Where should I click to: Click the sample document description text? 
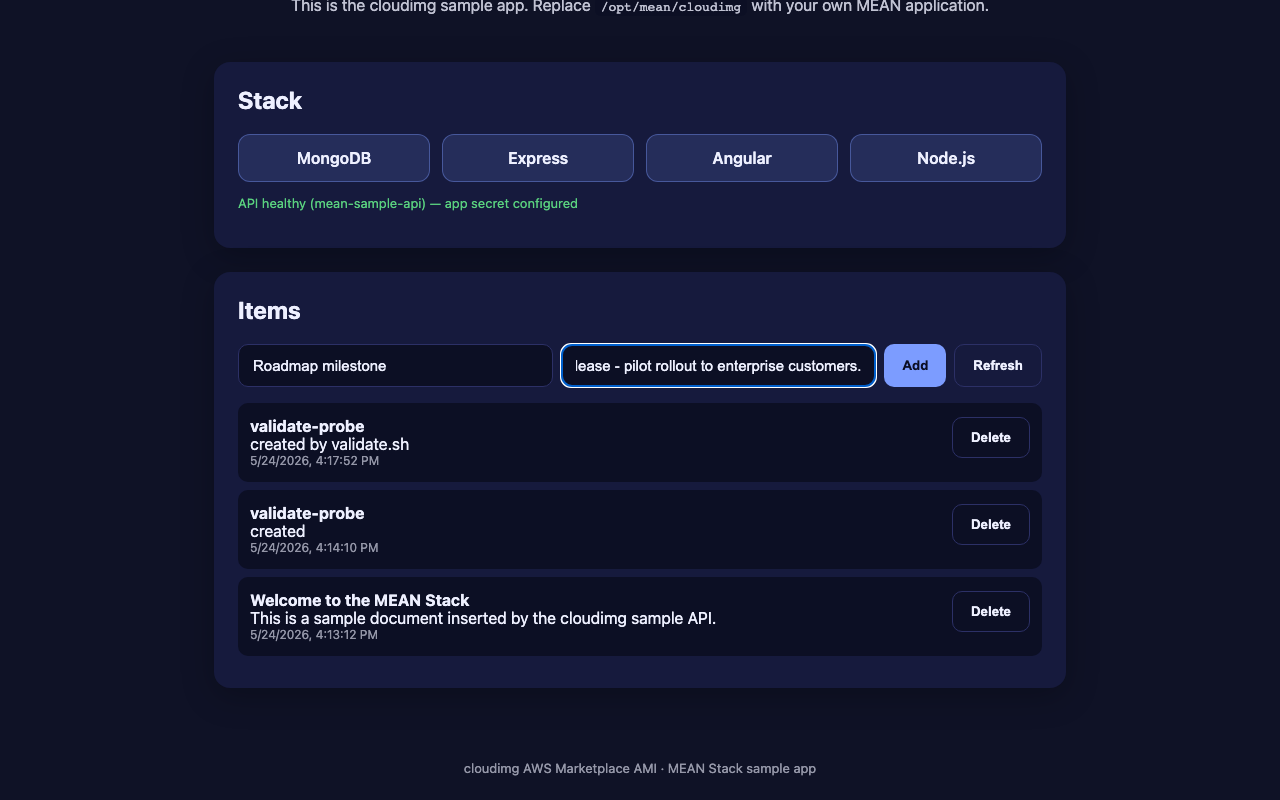coord(483,618)
